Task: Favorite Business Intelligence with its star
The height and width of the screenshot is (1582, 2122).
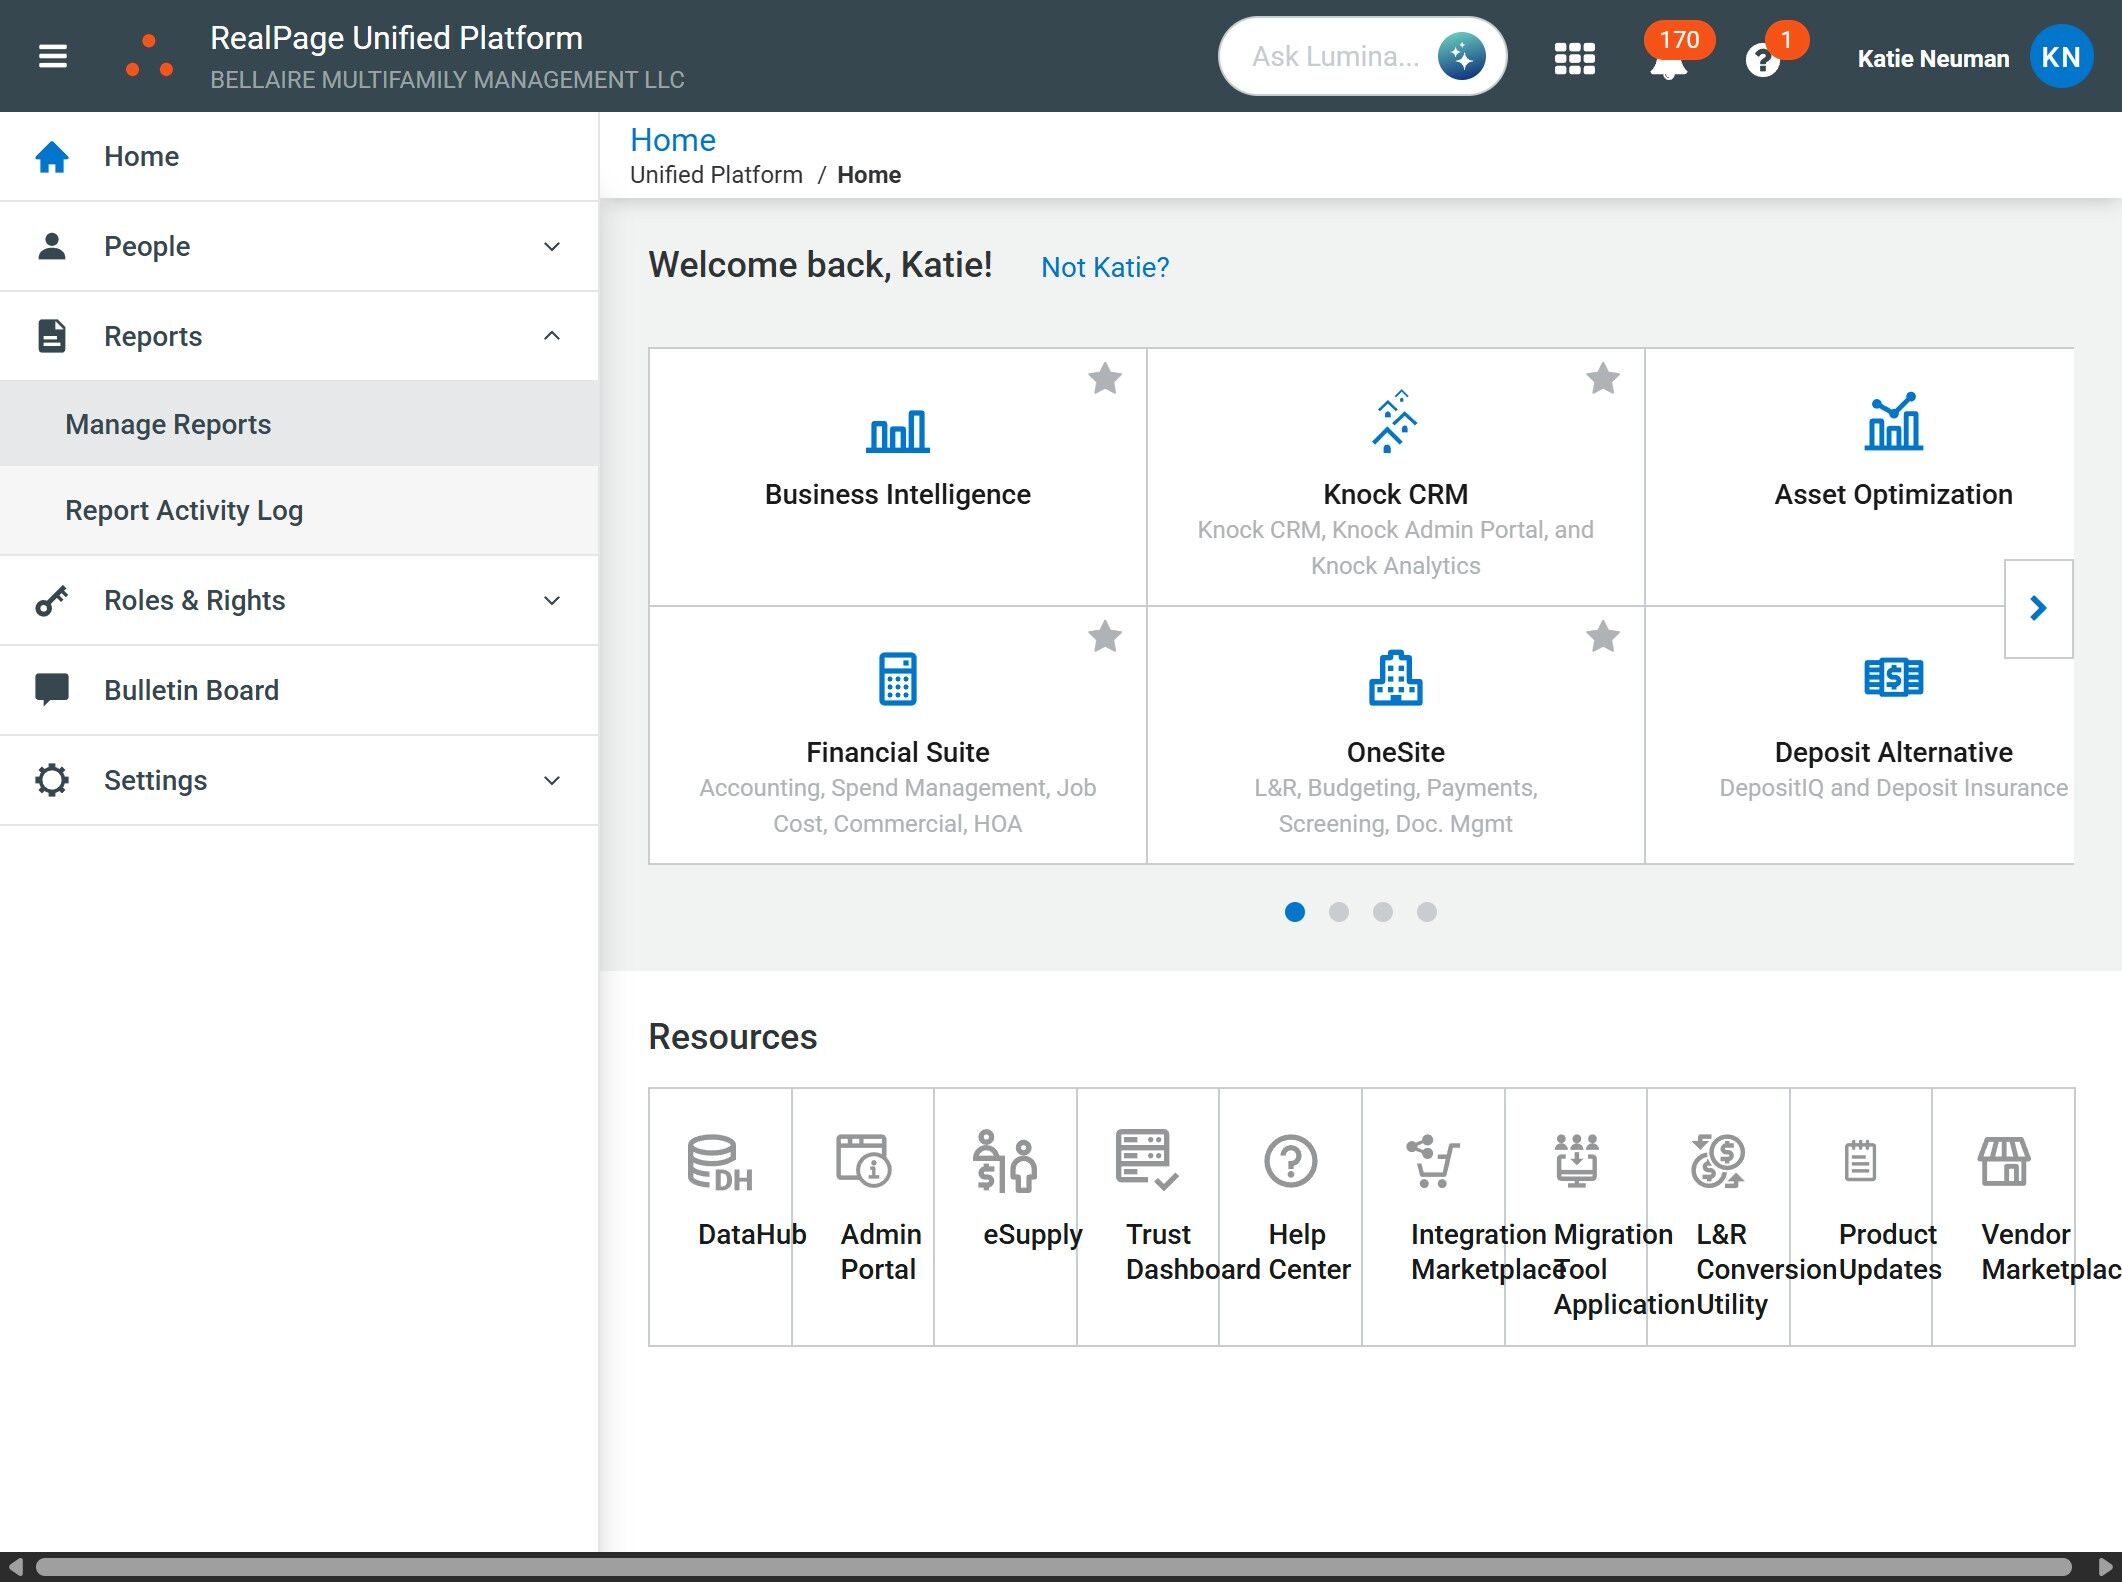Action: click(1104, 379)
